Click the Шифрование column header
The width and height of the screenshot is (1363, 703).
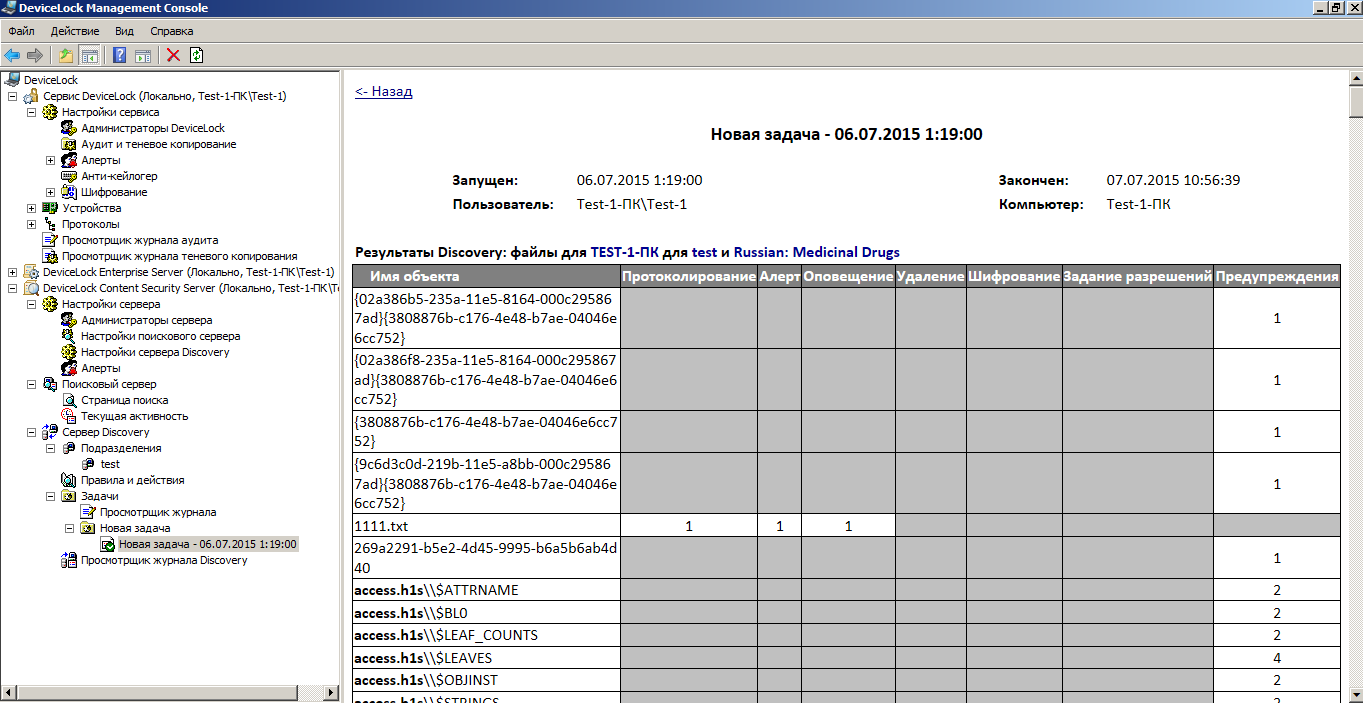pos(1013,276)
